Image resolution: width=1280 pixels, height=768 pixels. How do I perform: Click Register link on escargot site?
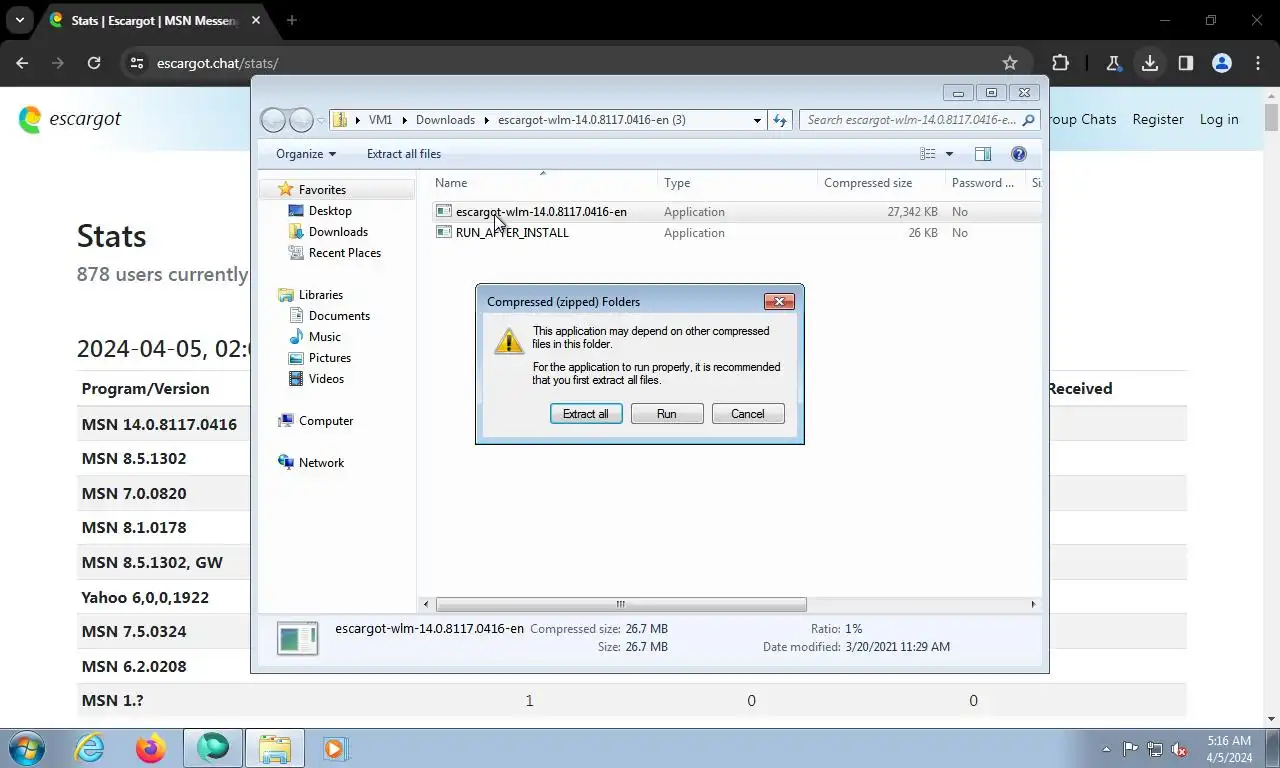tap(1158, 119)
